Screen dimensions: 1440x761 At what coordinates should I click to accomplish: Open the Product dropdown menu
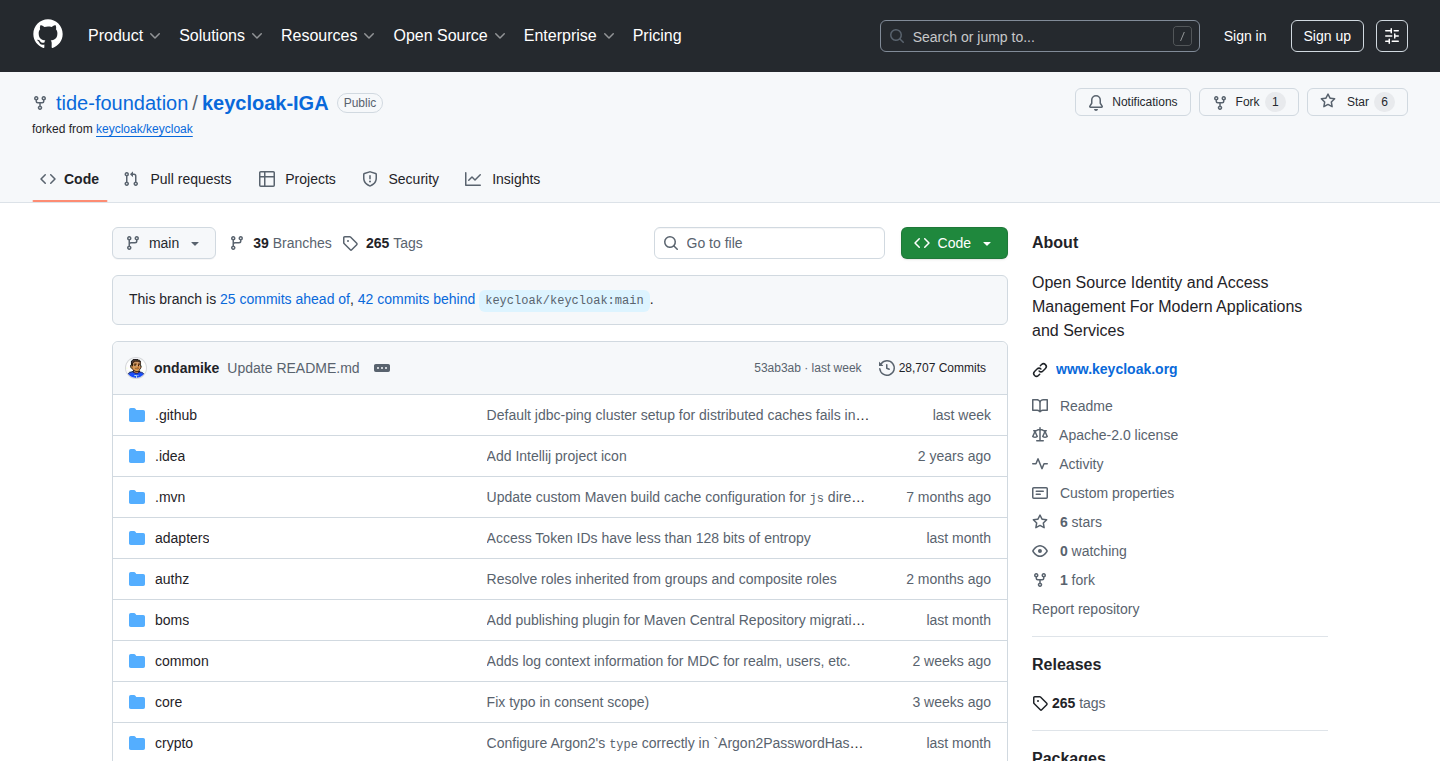click(x=124, y=36)
